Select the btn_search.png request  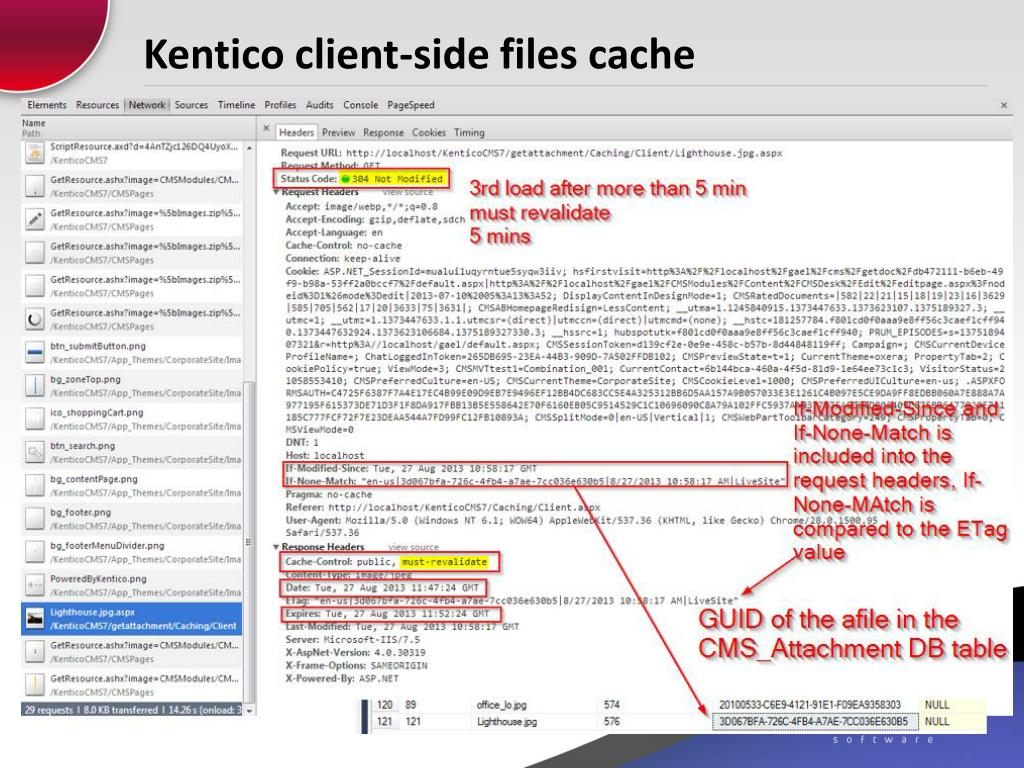[133, 453]
